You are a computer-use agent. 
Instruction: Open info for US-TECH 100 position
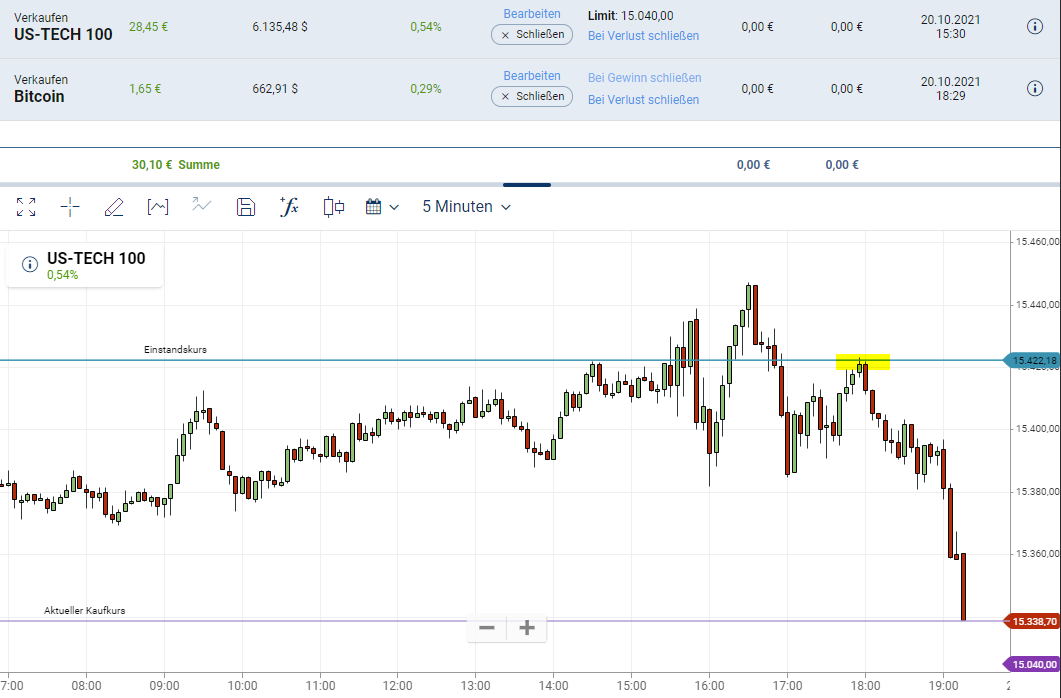click(1035, 26)
